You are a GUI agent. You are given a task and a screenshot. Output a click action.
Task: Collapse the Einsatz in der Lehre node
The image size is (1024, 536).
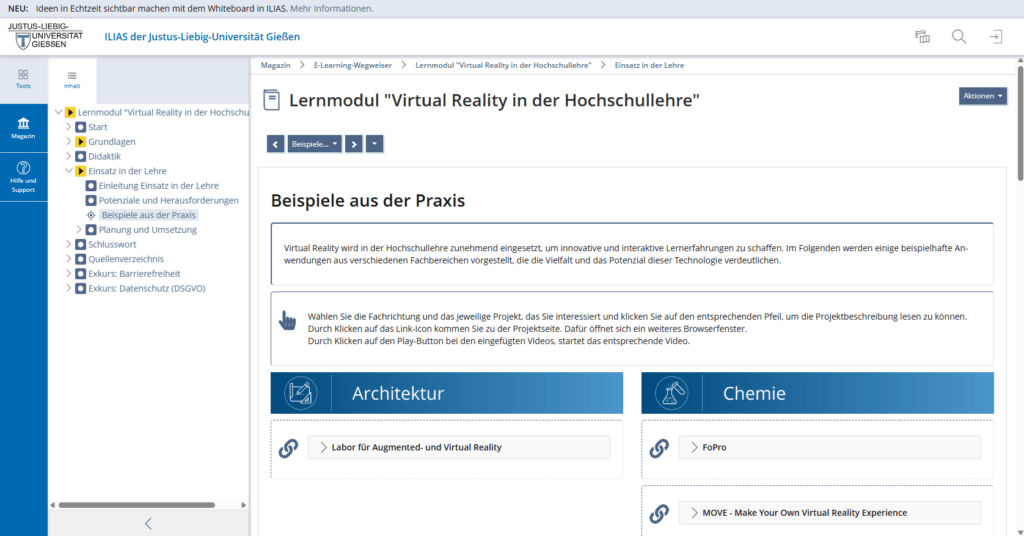click(68, 171)
